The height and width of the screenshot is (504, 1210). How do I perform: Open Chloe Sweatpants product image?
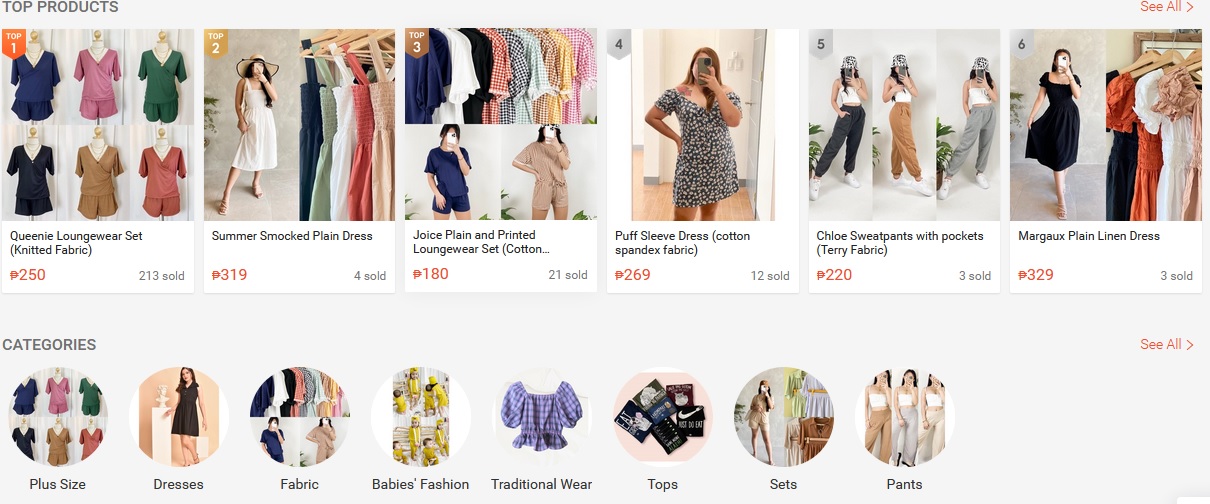coord(904,124)
